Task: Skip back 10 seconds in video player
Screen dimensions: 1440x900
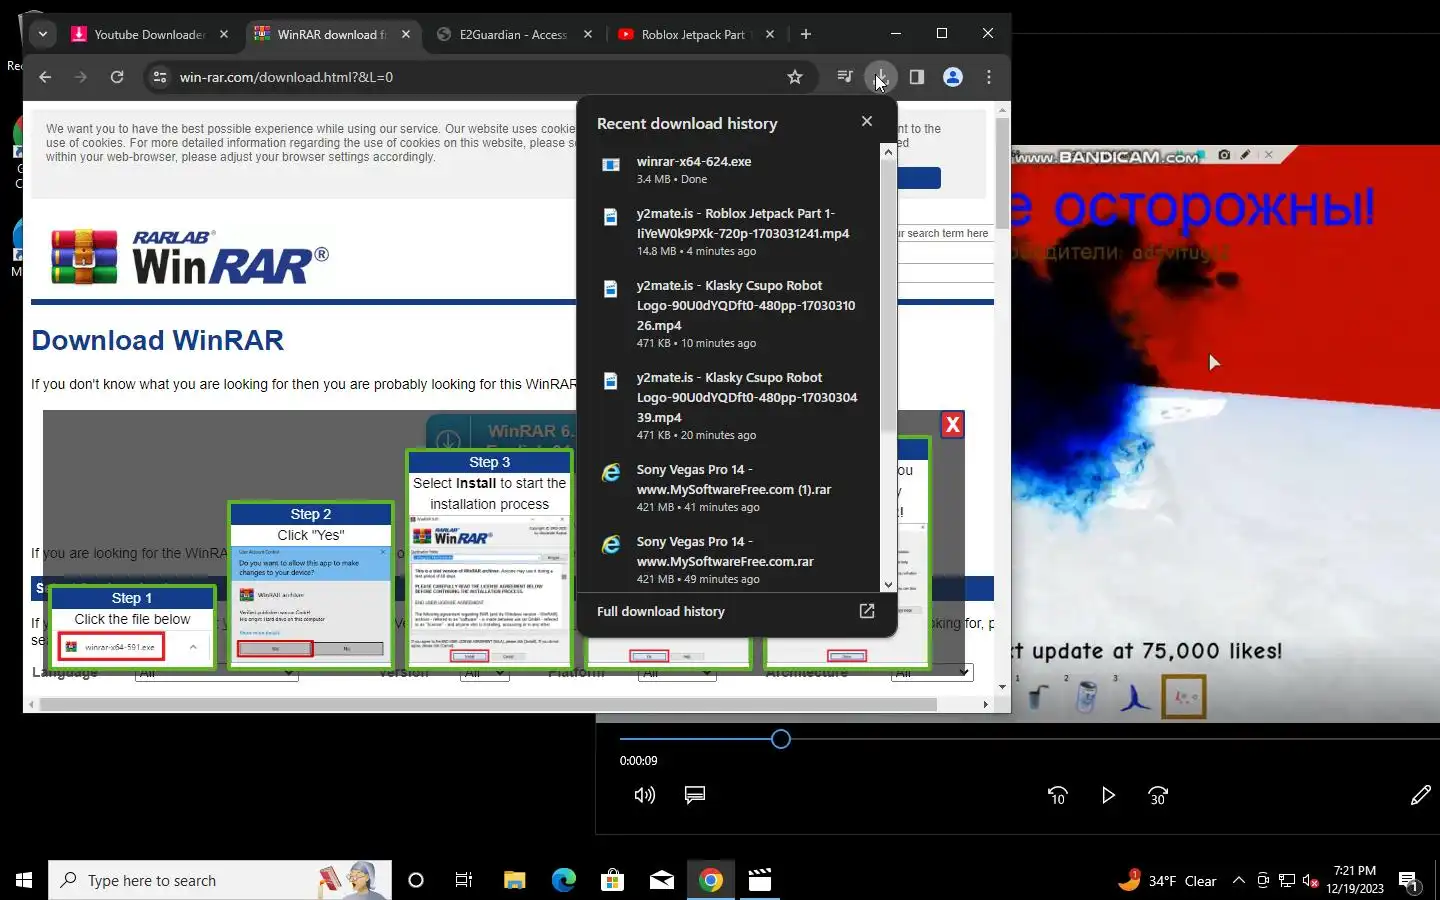Action: click(x=1058, y=795)
